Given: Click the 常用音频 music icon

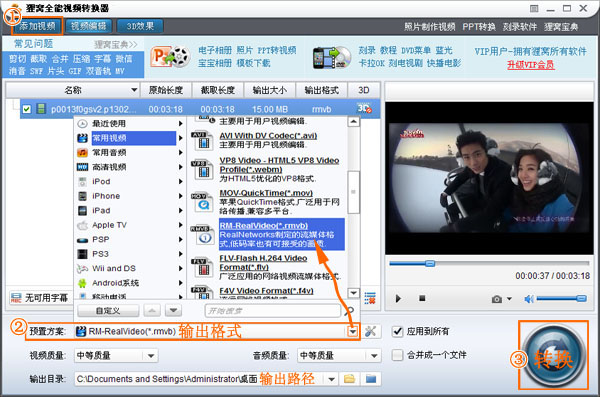Looking at the screenshot, I should coord(82,152).
